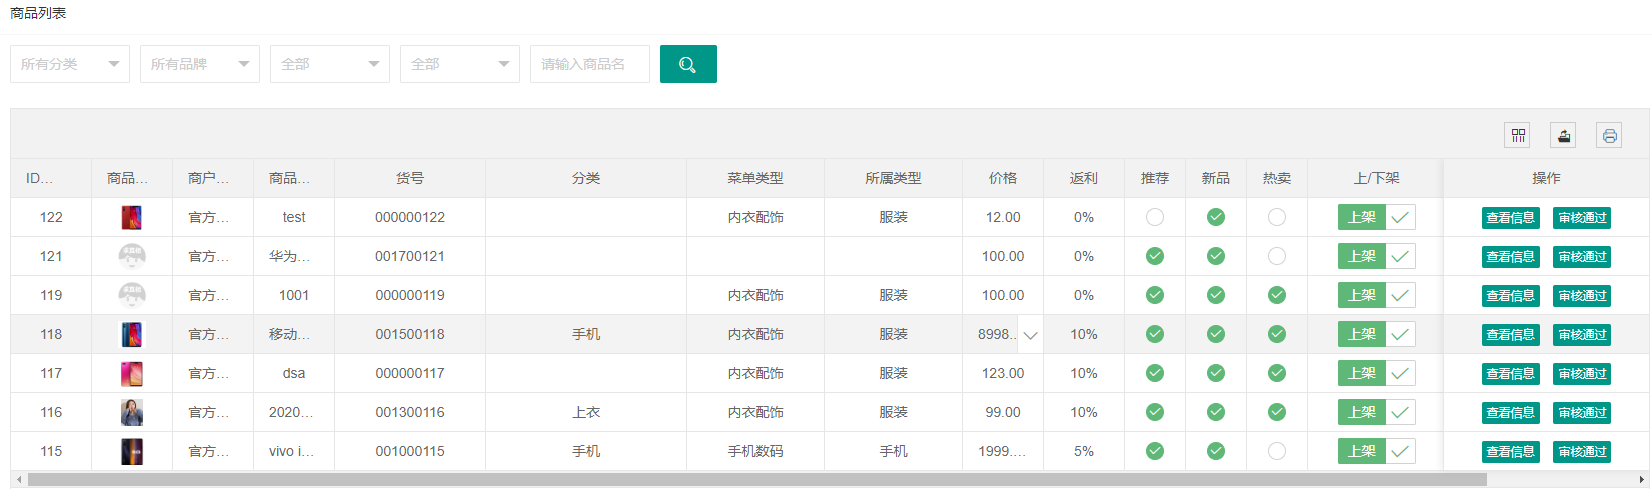The image size is (1652, 489).
Task: Toggle the 推荐 status for product 122
Action: coord(1155,217)
